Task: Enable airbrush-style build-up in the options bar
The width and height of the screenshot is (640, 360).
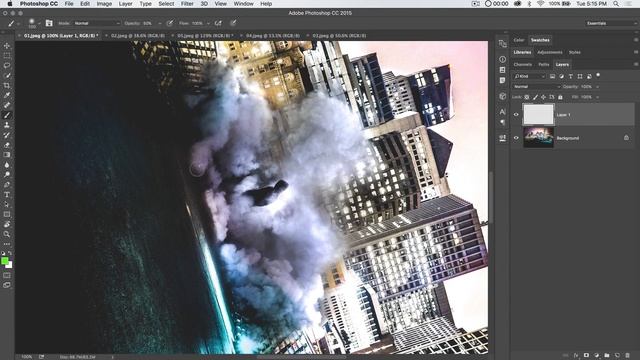Action: pos(218,23)
